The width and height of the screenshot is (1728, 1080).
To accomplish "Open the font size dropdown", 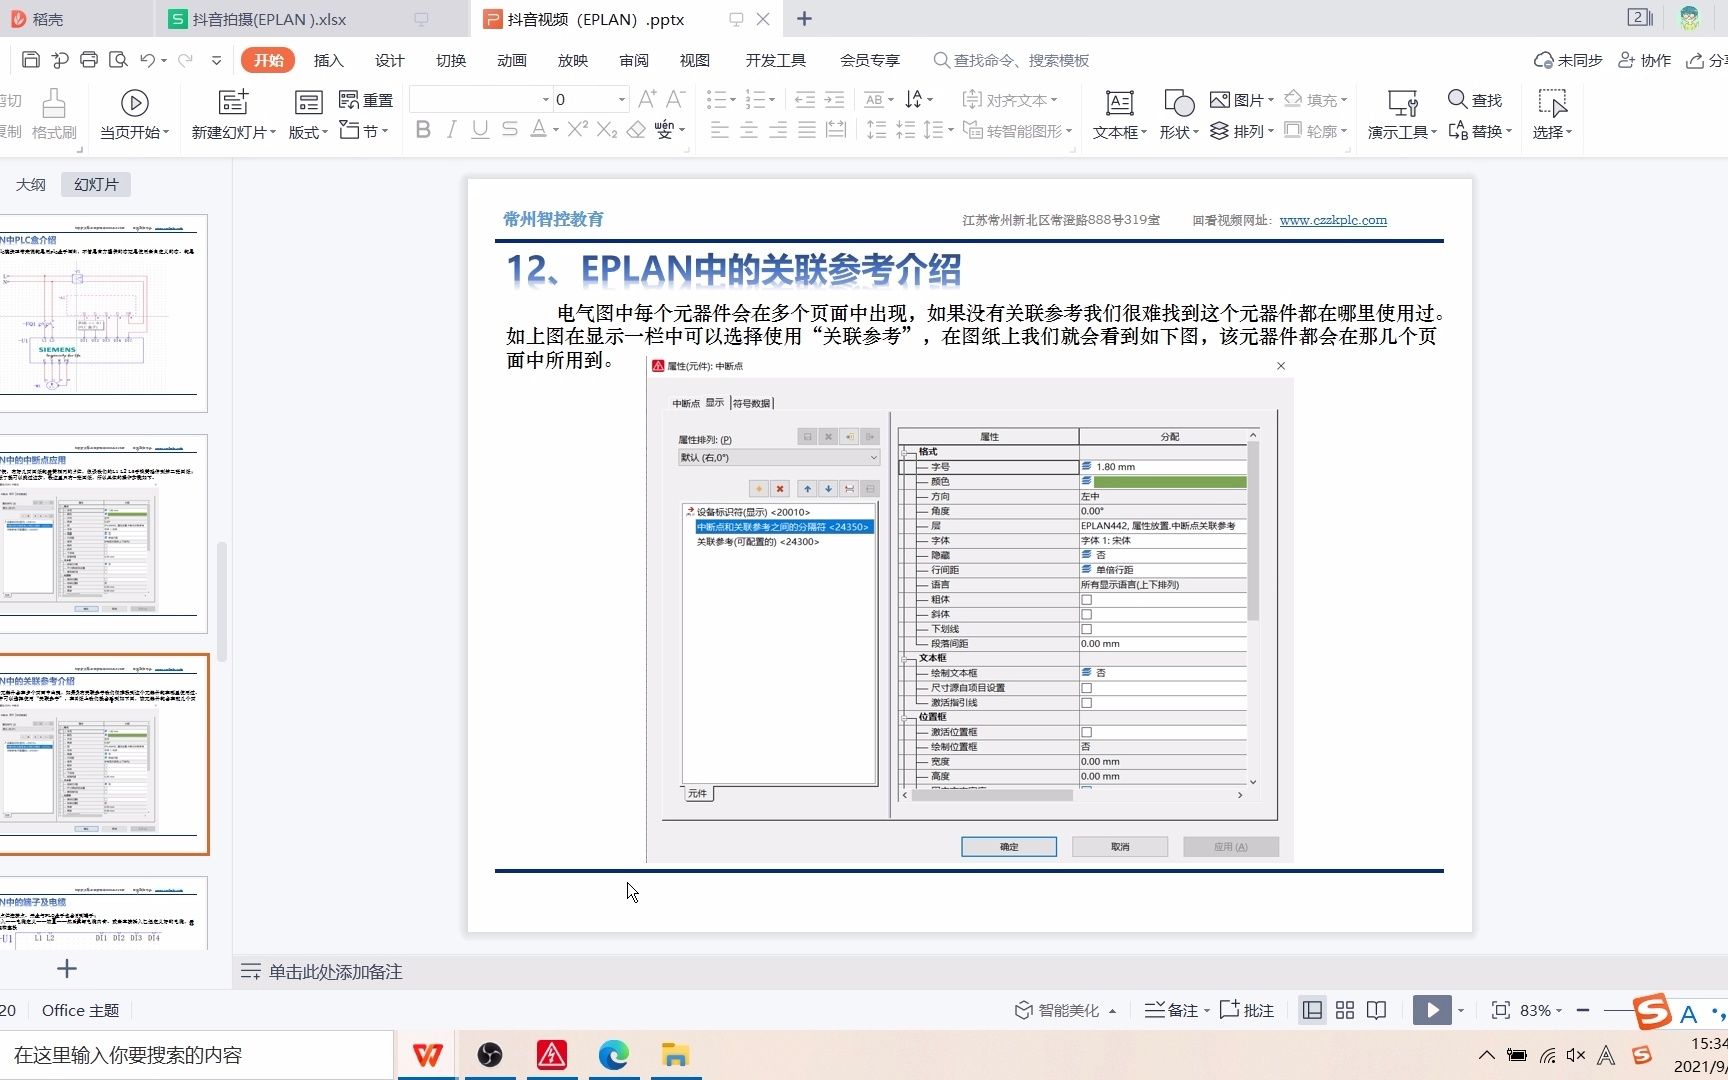I will click(x=621, y=99).
